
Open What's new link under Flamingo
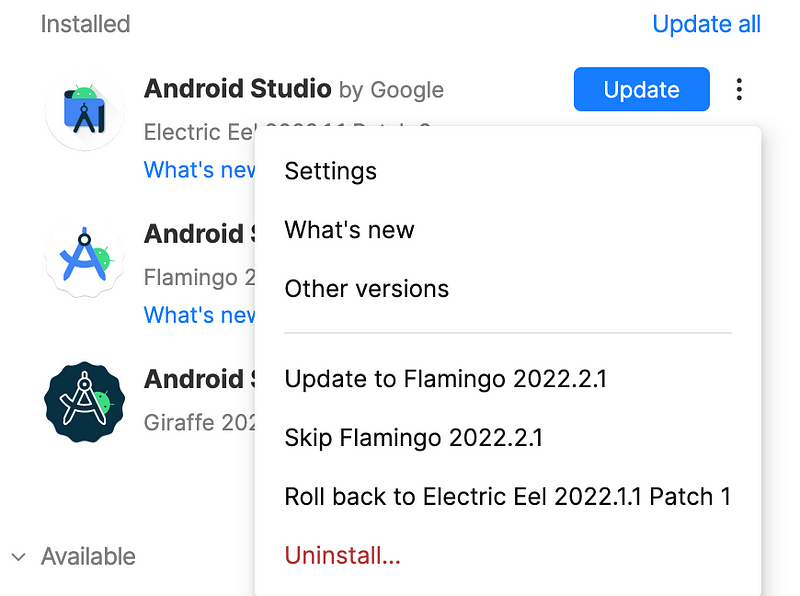coord(199,315)
